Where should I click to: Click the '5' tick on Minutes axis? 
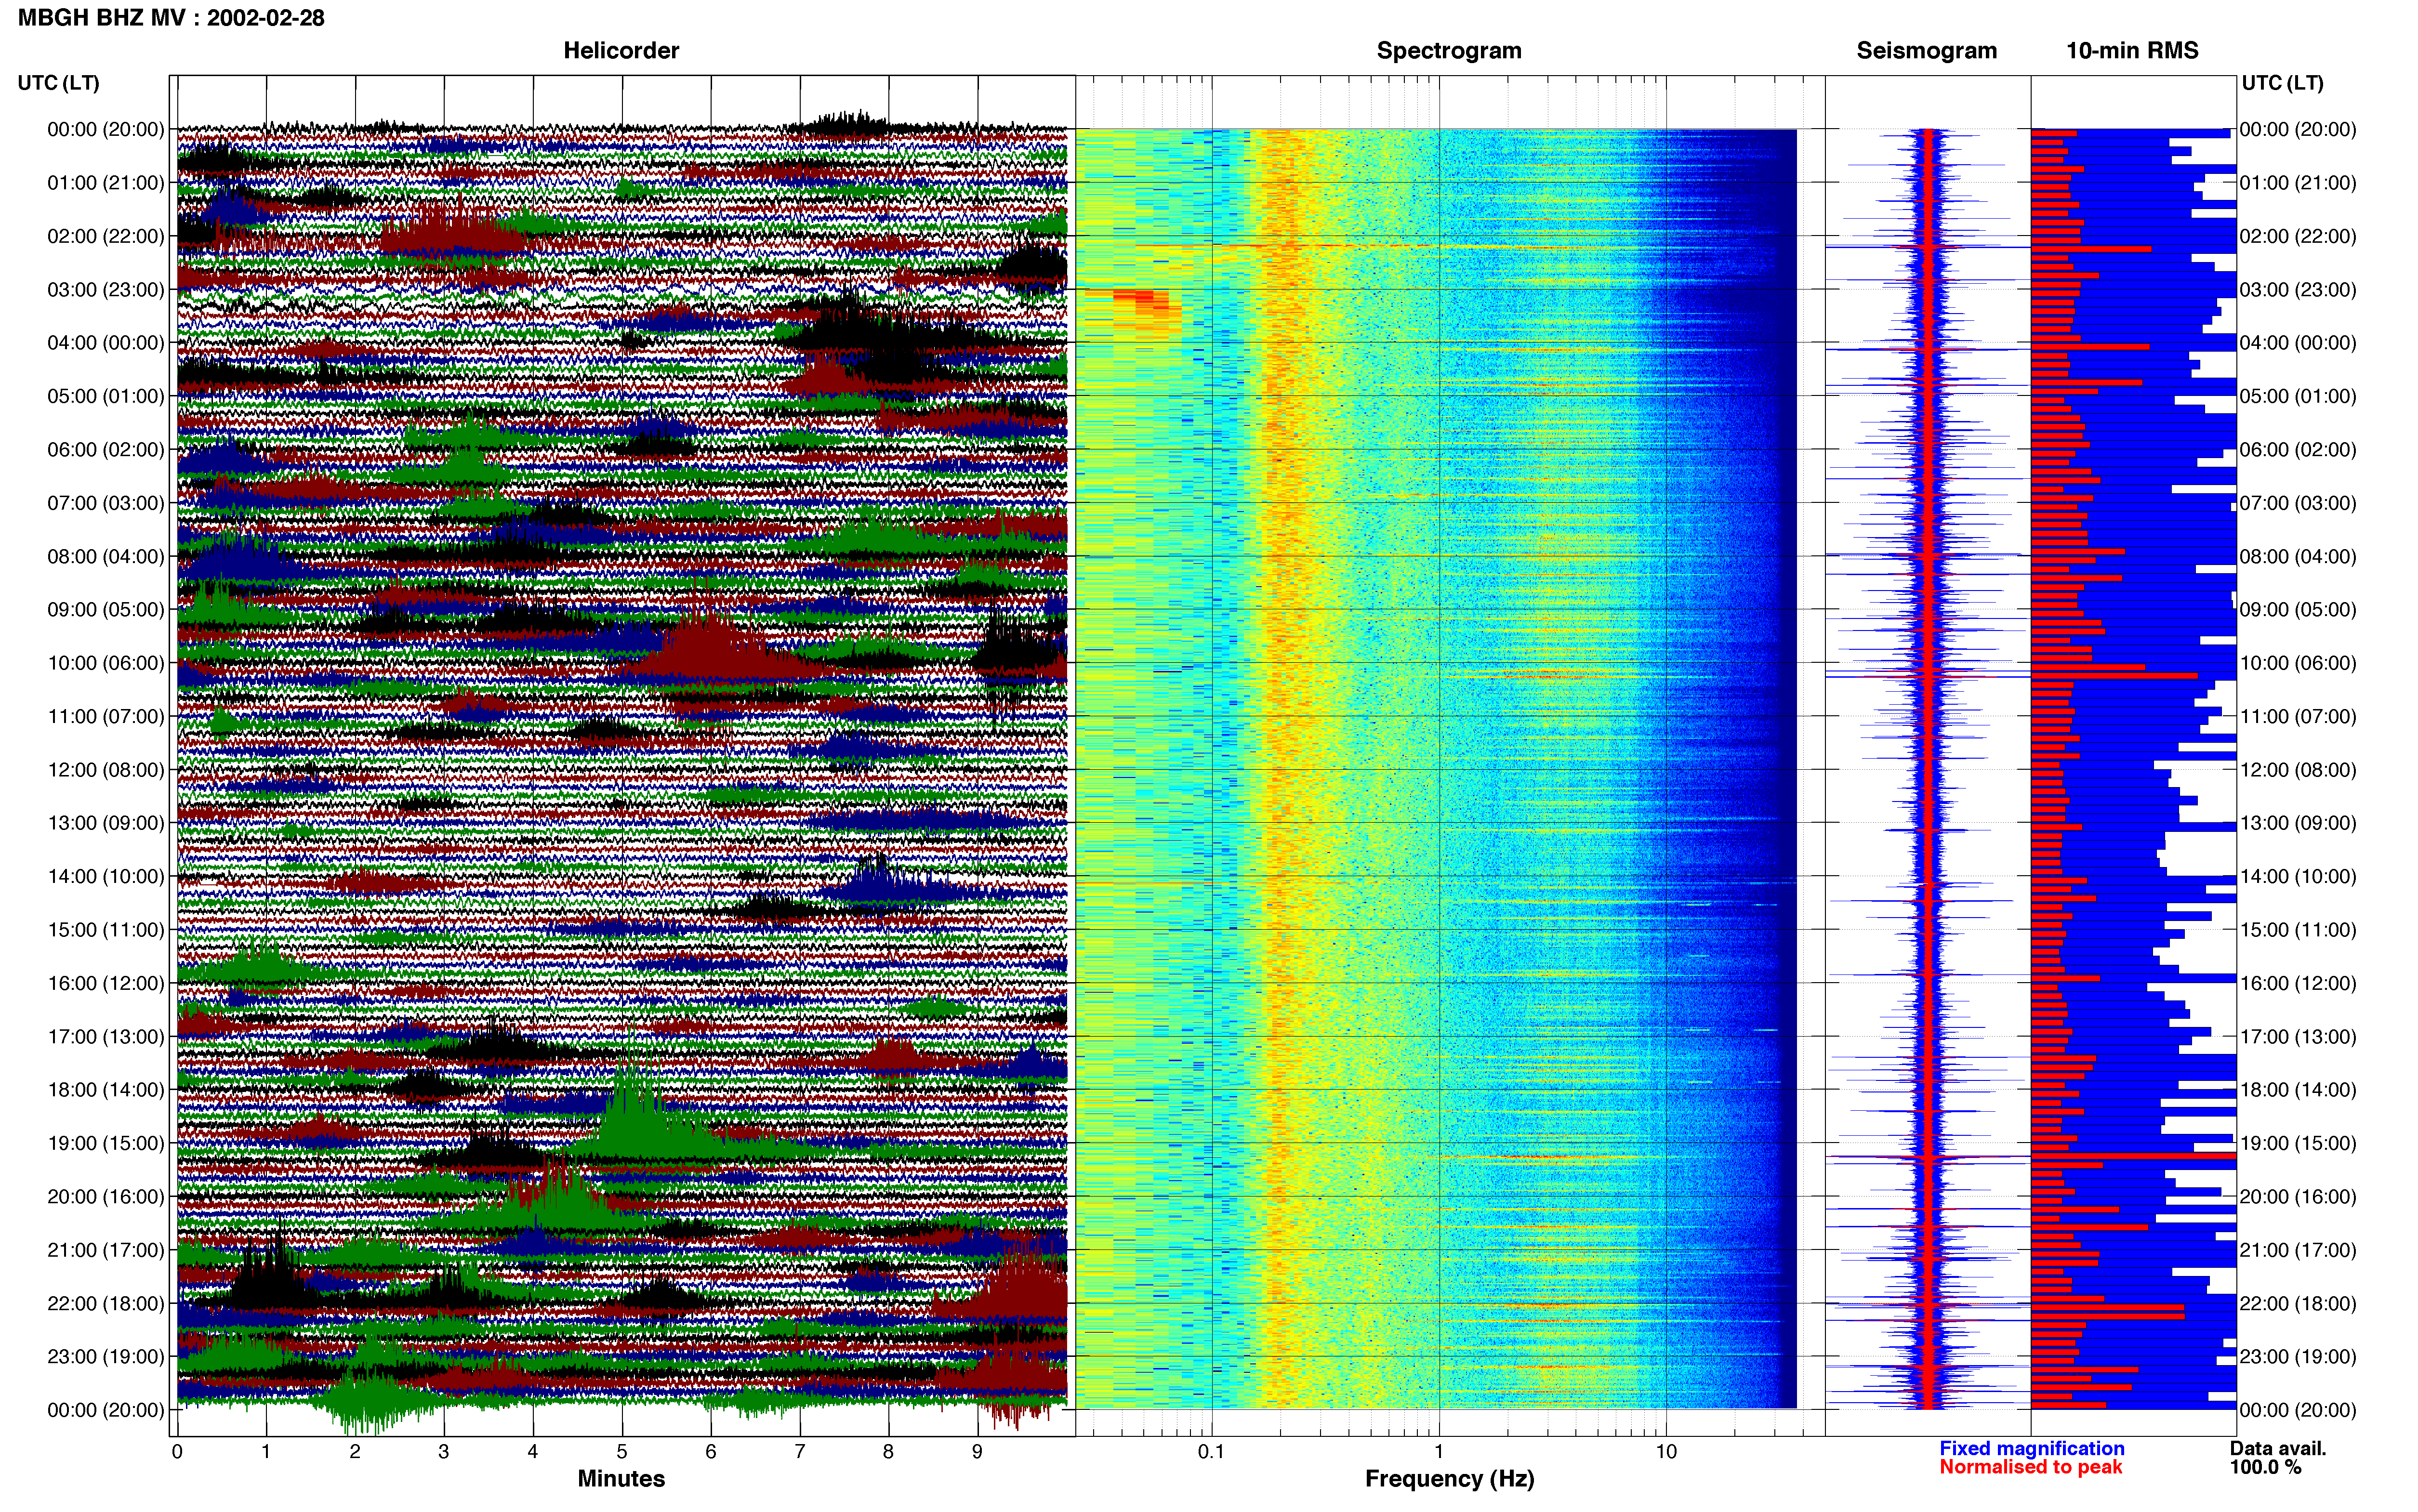622,1451
